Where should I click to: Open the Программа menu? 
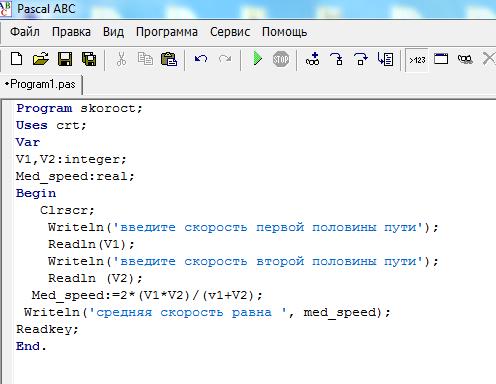coord(167,32)
